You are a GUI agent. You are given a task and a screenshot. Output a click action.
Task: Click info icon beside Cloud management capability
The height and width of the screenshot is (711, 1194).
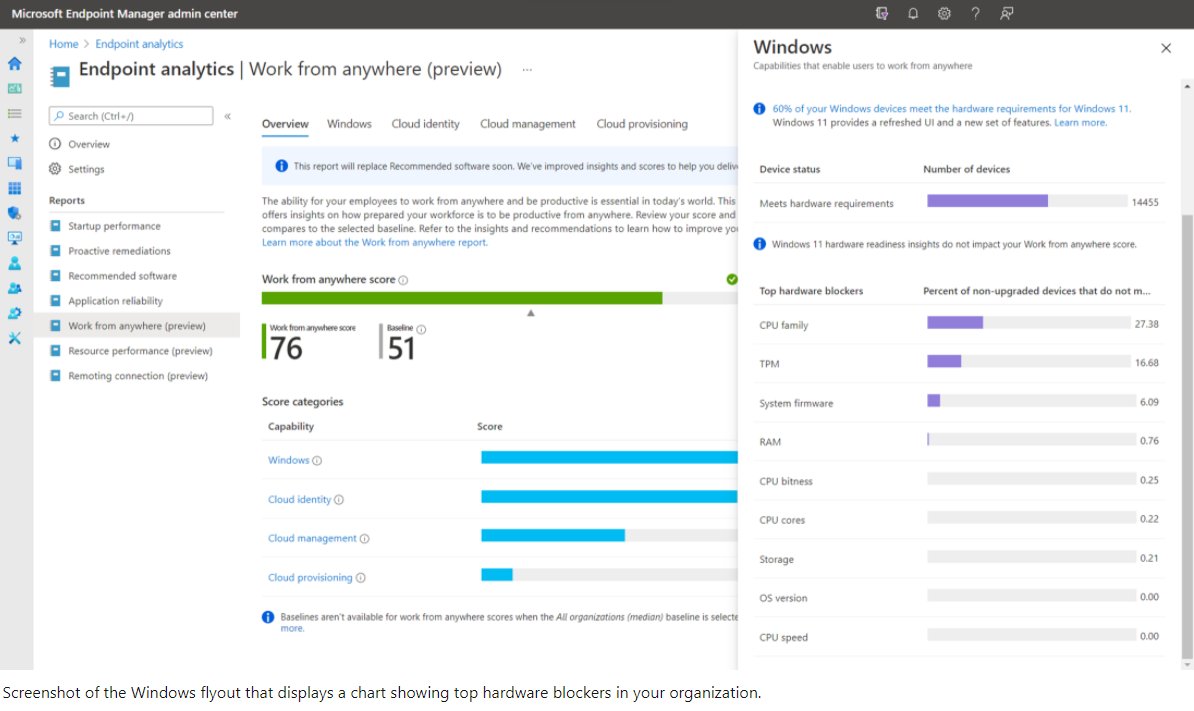364,539
